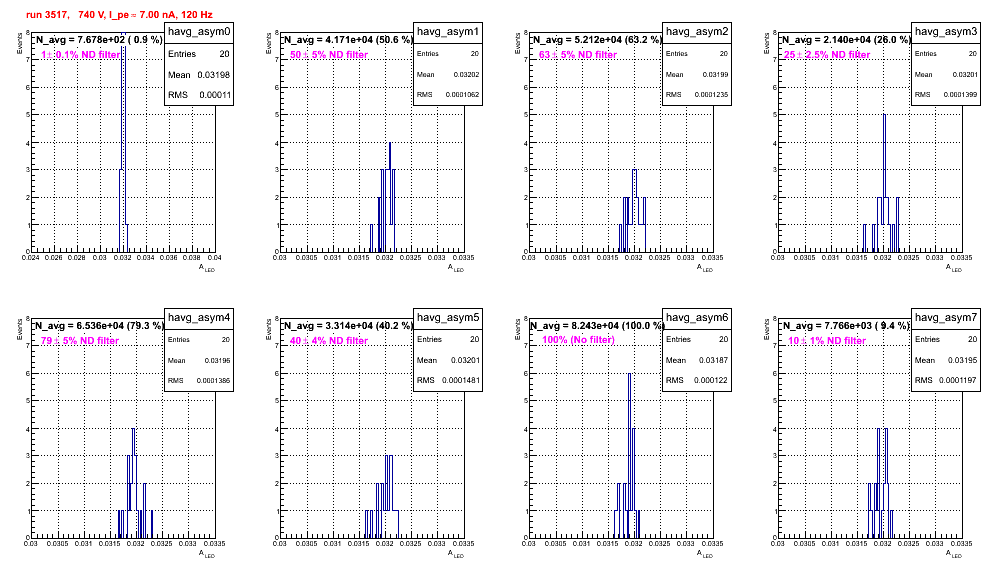This screenshot has height=572, width=996.
Task: Click RMS 0.0001197 in havg_asym7 stats
Action: (x=946, y=380)
